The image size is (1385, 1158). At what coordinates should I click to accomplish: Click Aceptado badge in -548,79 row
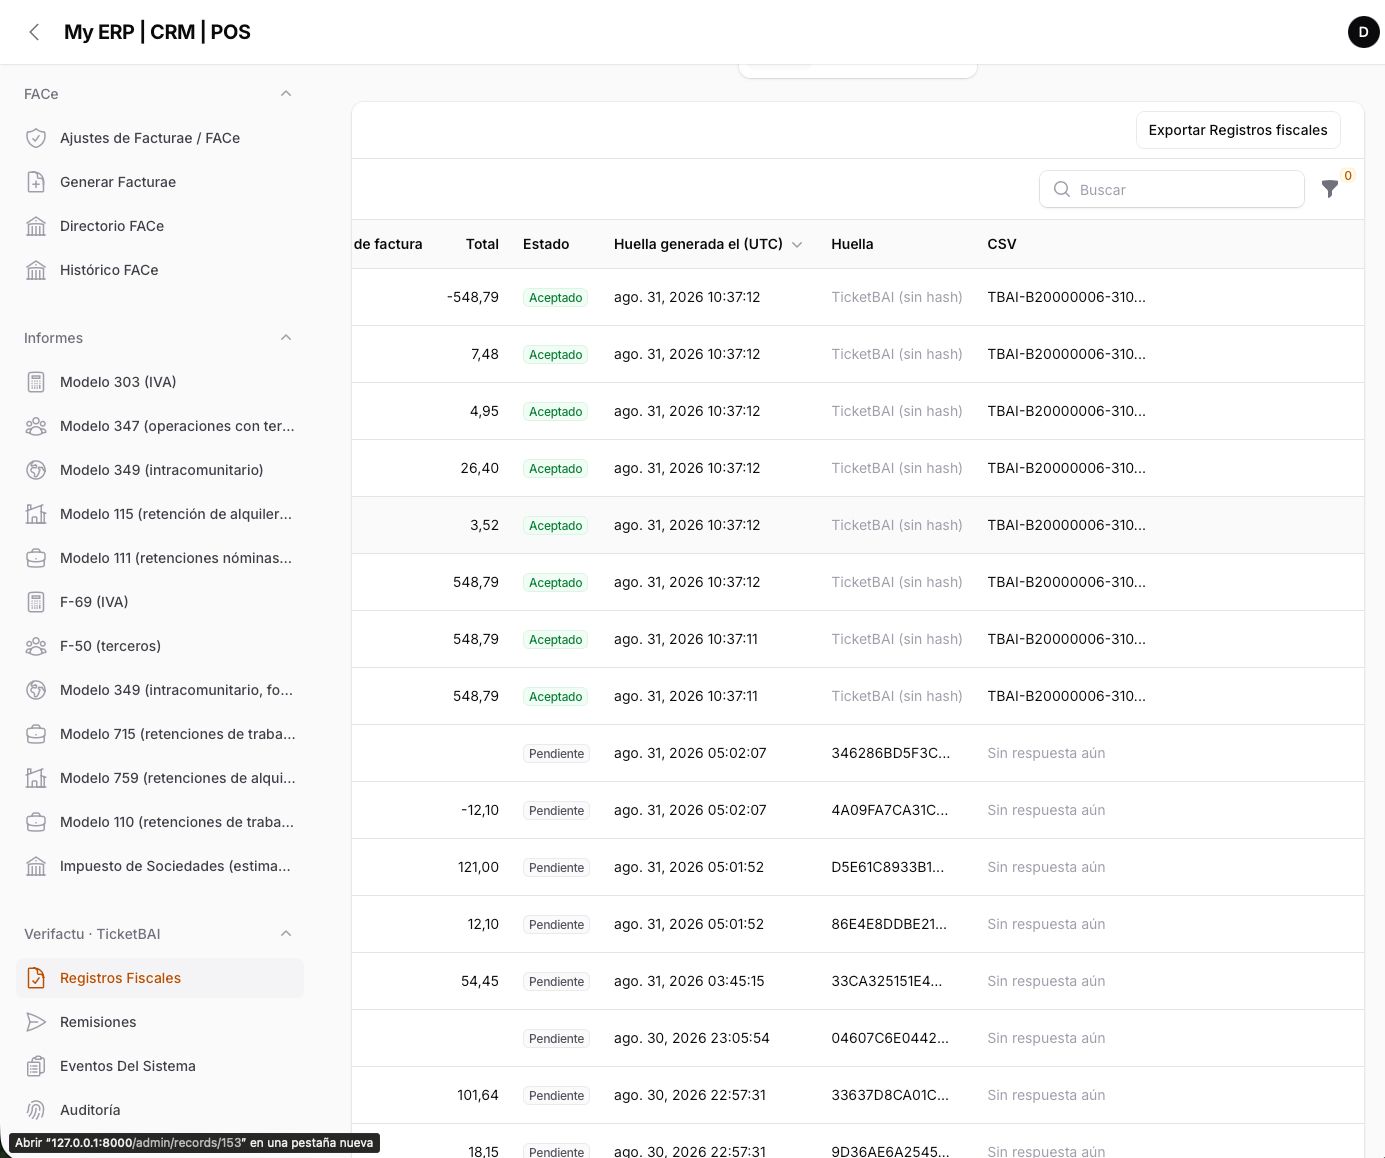556,298
